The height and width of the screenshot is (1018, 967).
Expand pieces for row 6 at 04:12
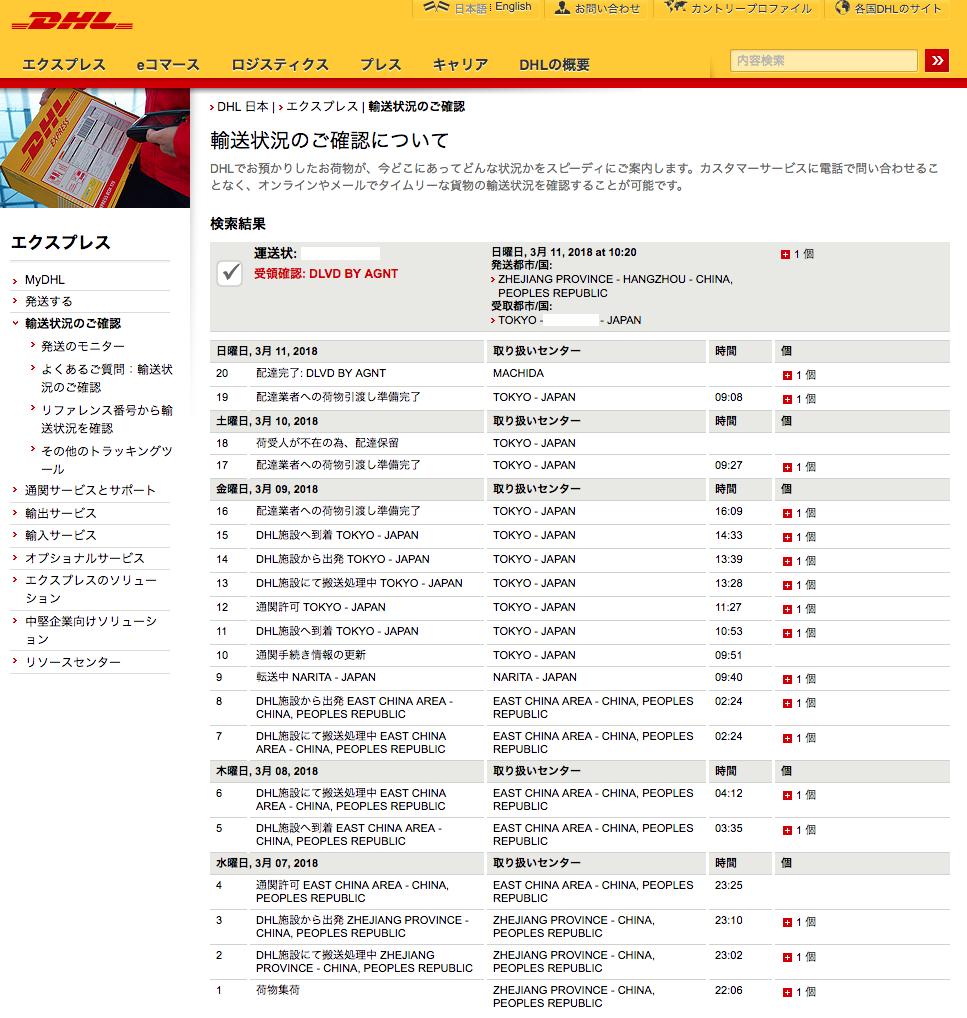tap(787, 795)
